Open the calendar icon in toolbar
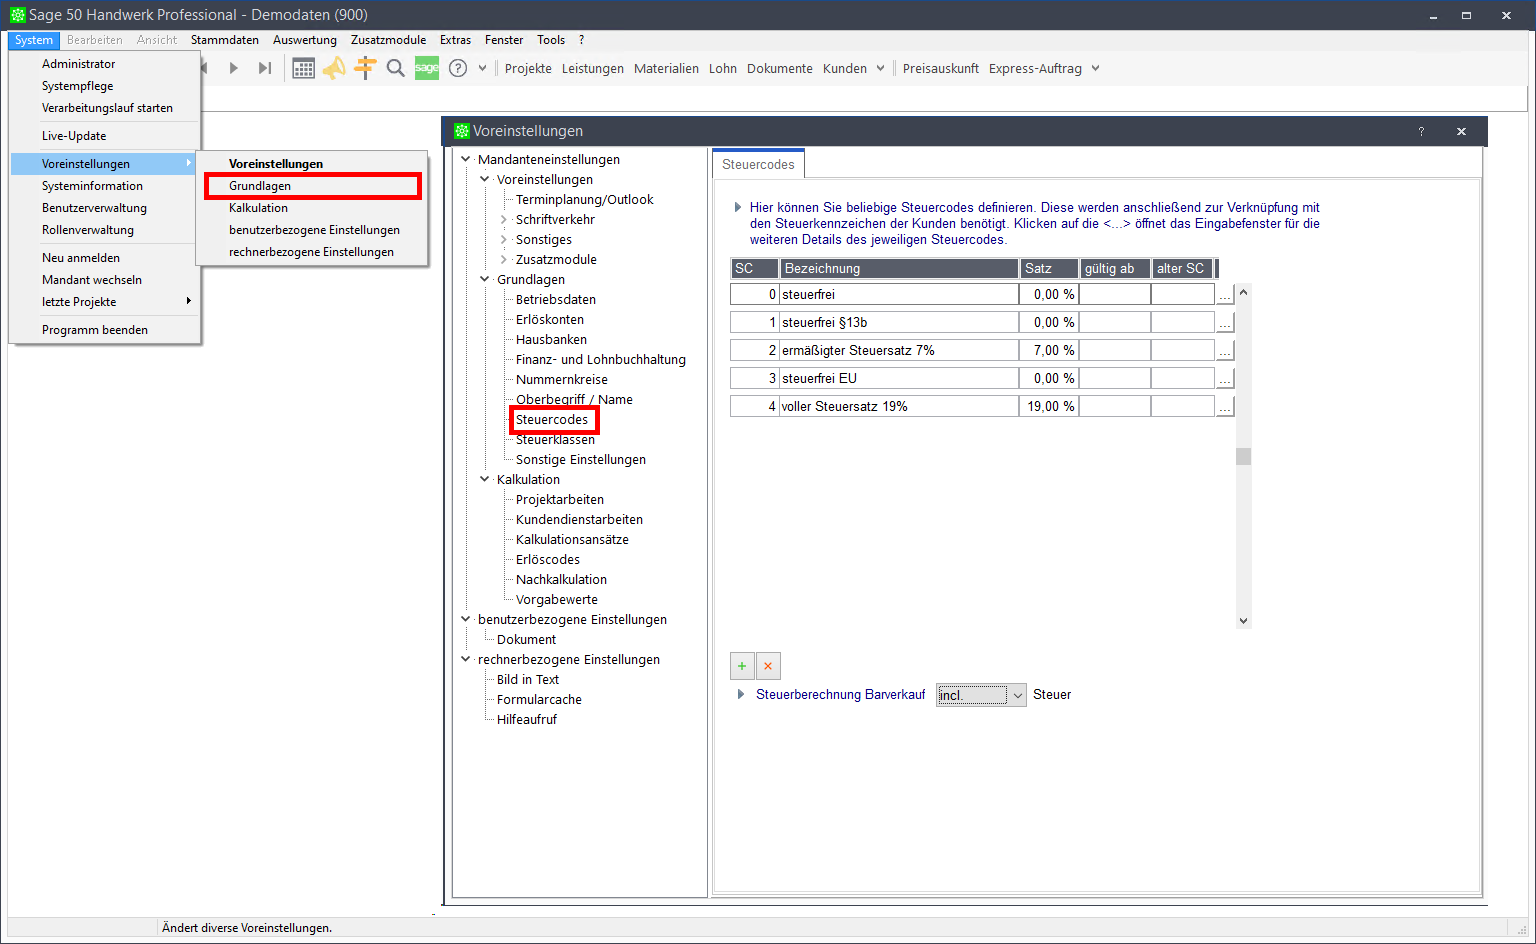The height and width of the screenshot is (944, 1536). click(303, 68)
